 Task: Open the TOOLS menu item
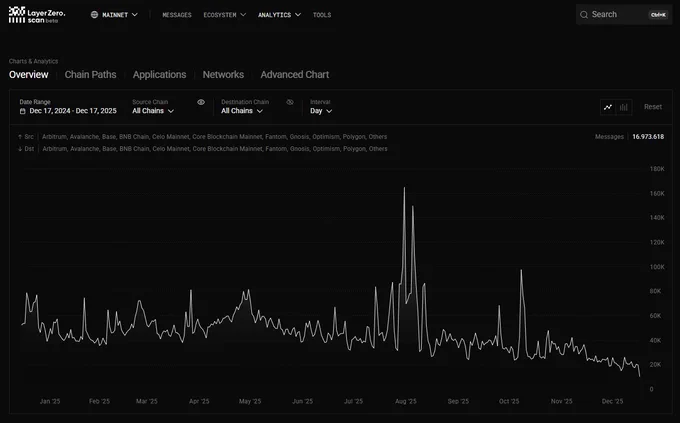pyautogui.click(x=322, y=15)
